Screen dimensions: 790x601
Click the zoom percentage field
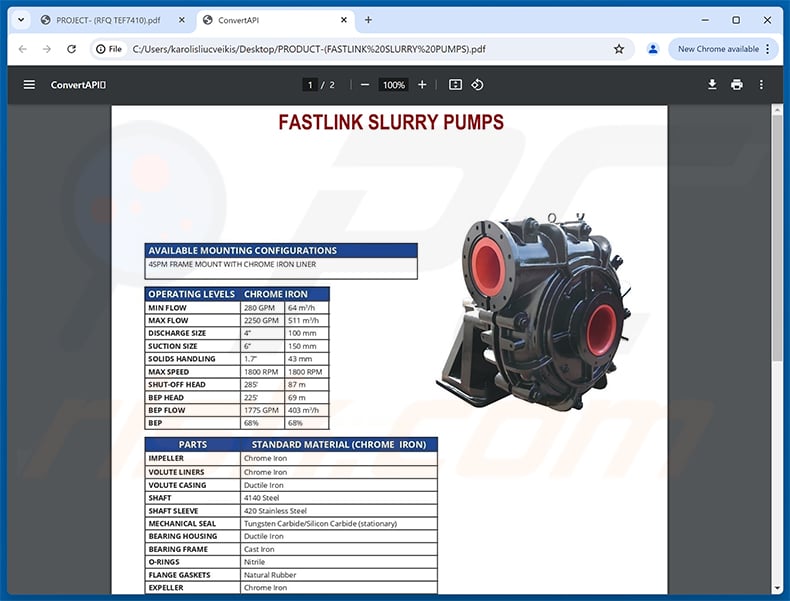[393, 85]
